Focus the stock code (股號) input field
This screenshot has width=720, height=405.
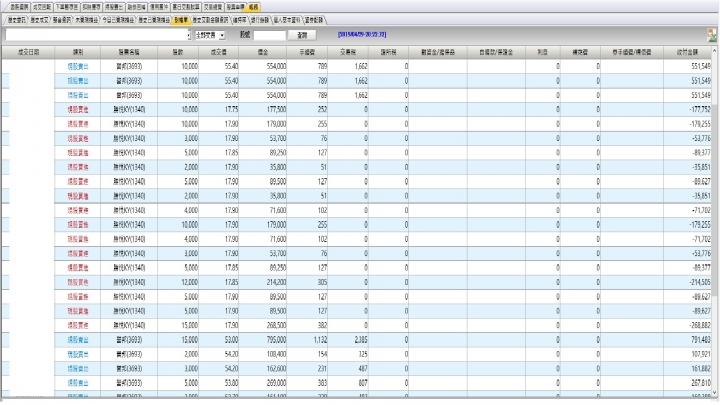coord(270,35)
